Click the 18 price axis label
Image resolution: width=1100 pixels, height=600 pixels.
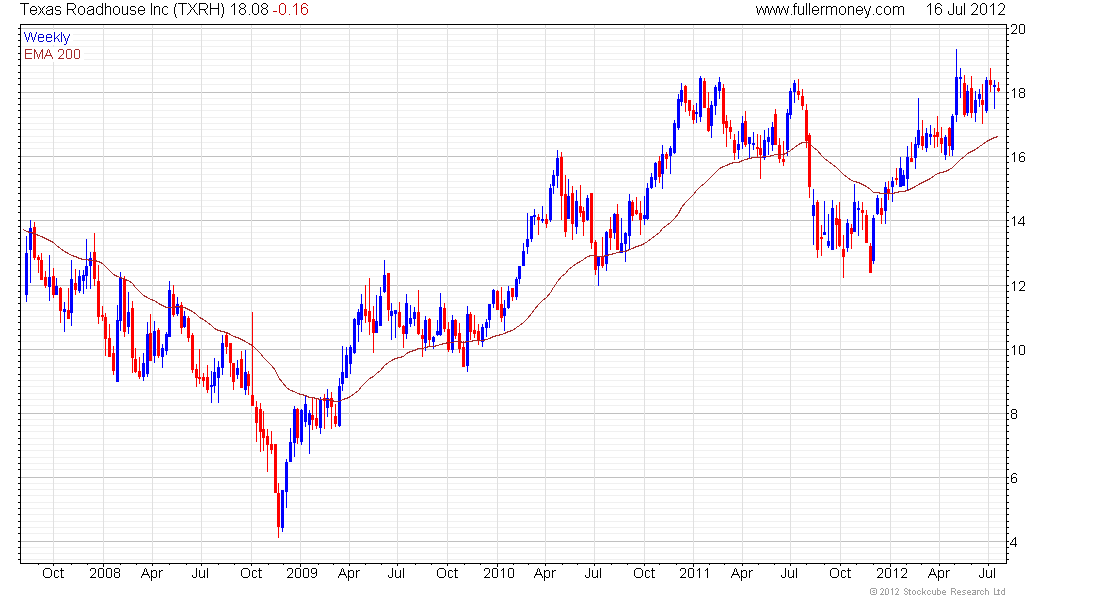click(1017, 93)
